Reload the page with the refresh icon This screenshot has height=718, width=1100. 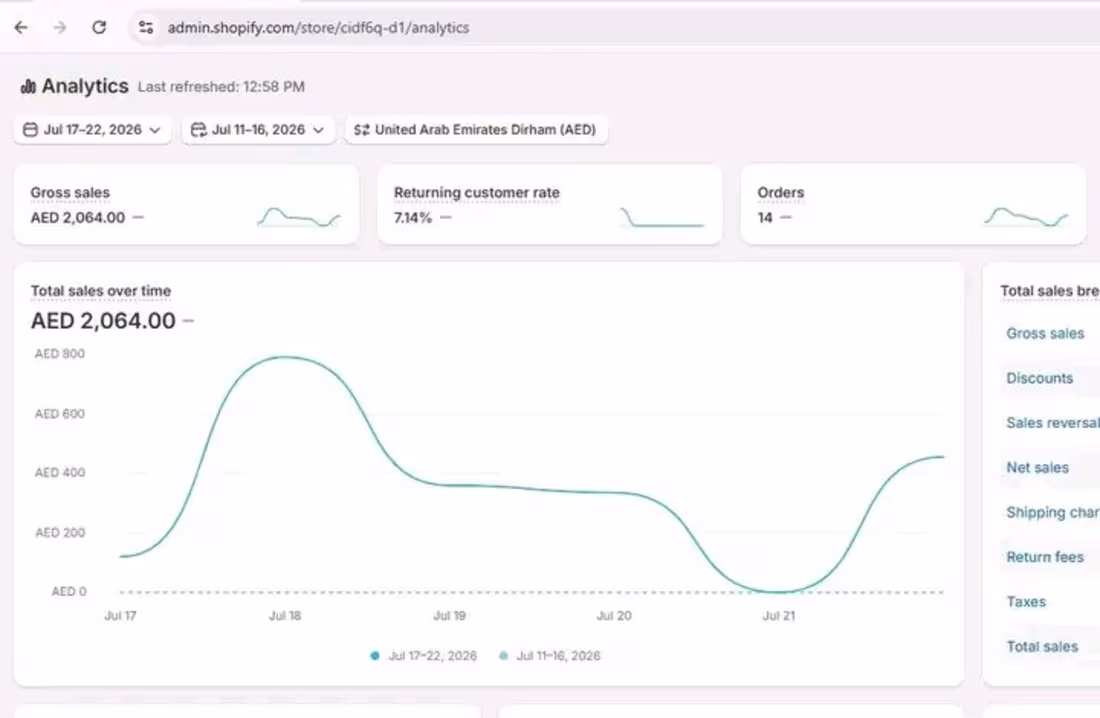99,27
